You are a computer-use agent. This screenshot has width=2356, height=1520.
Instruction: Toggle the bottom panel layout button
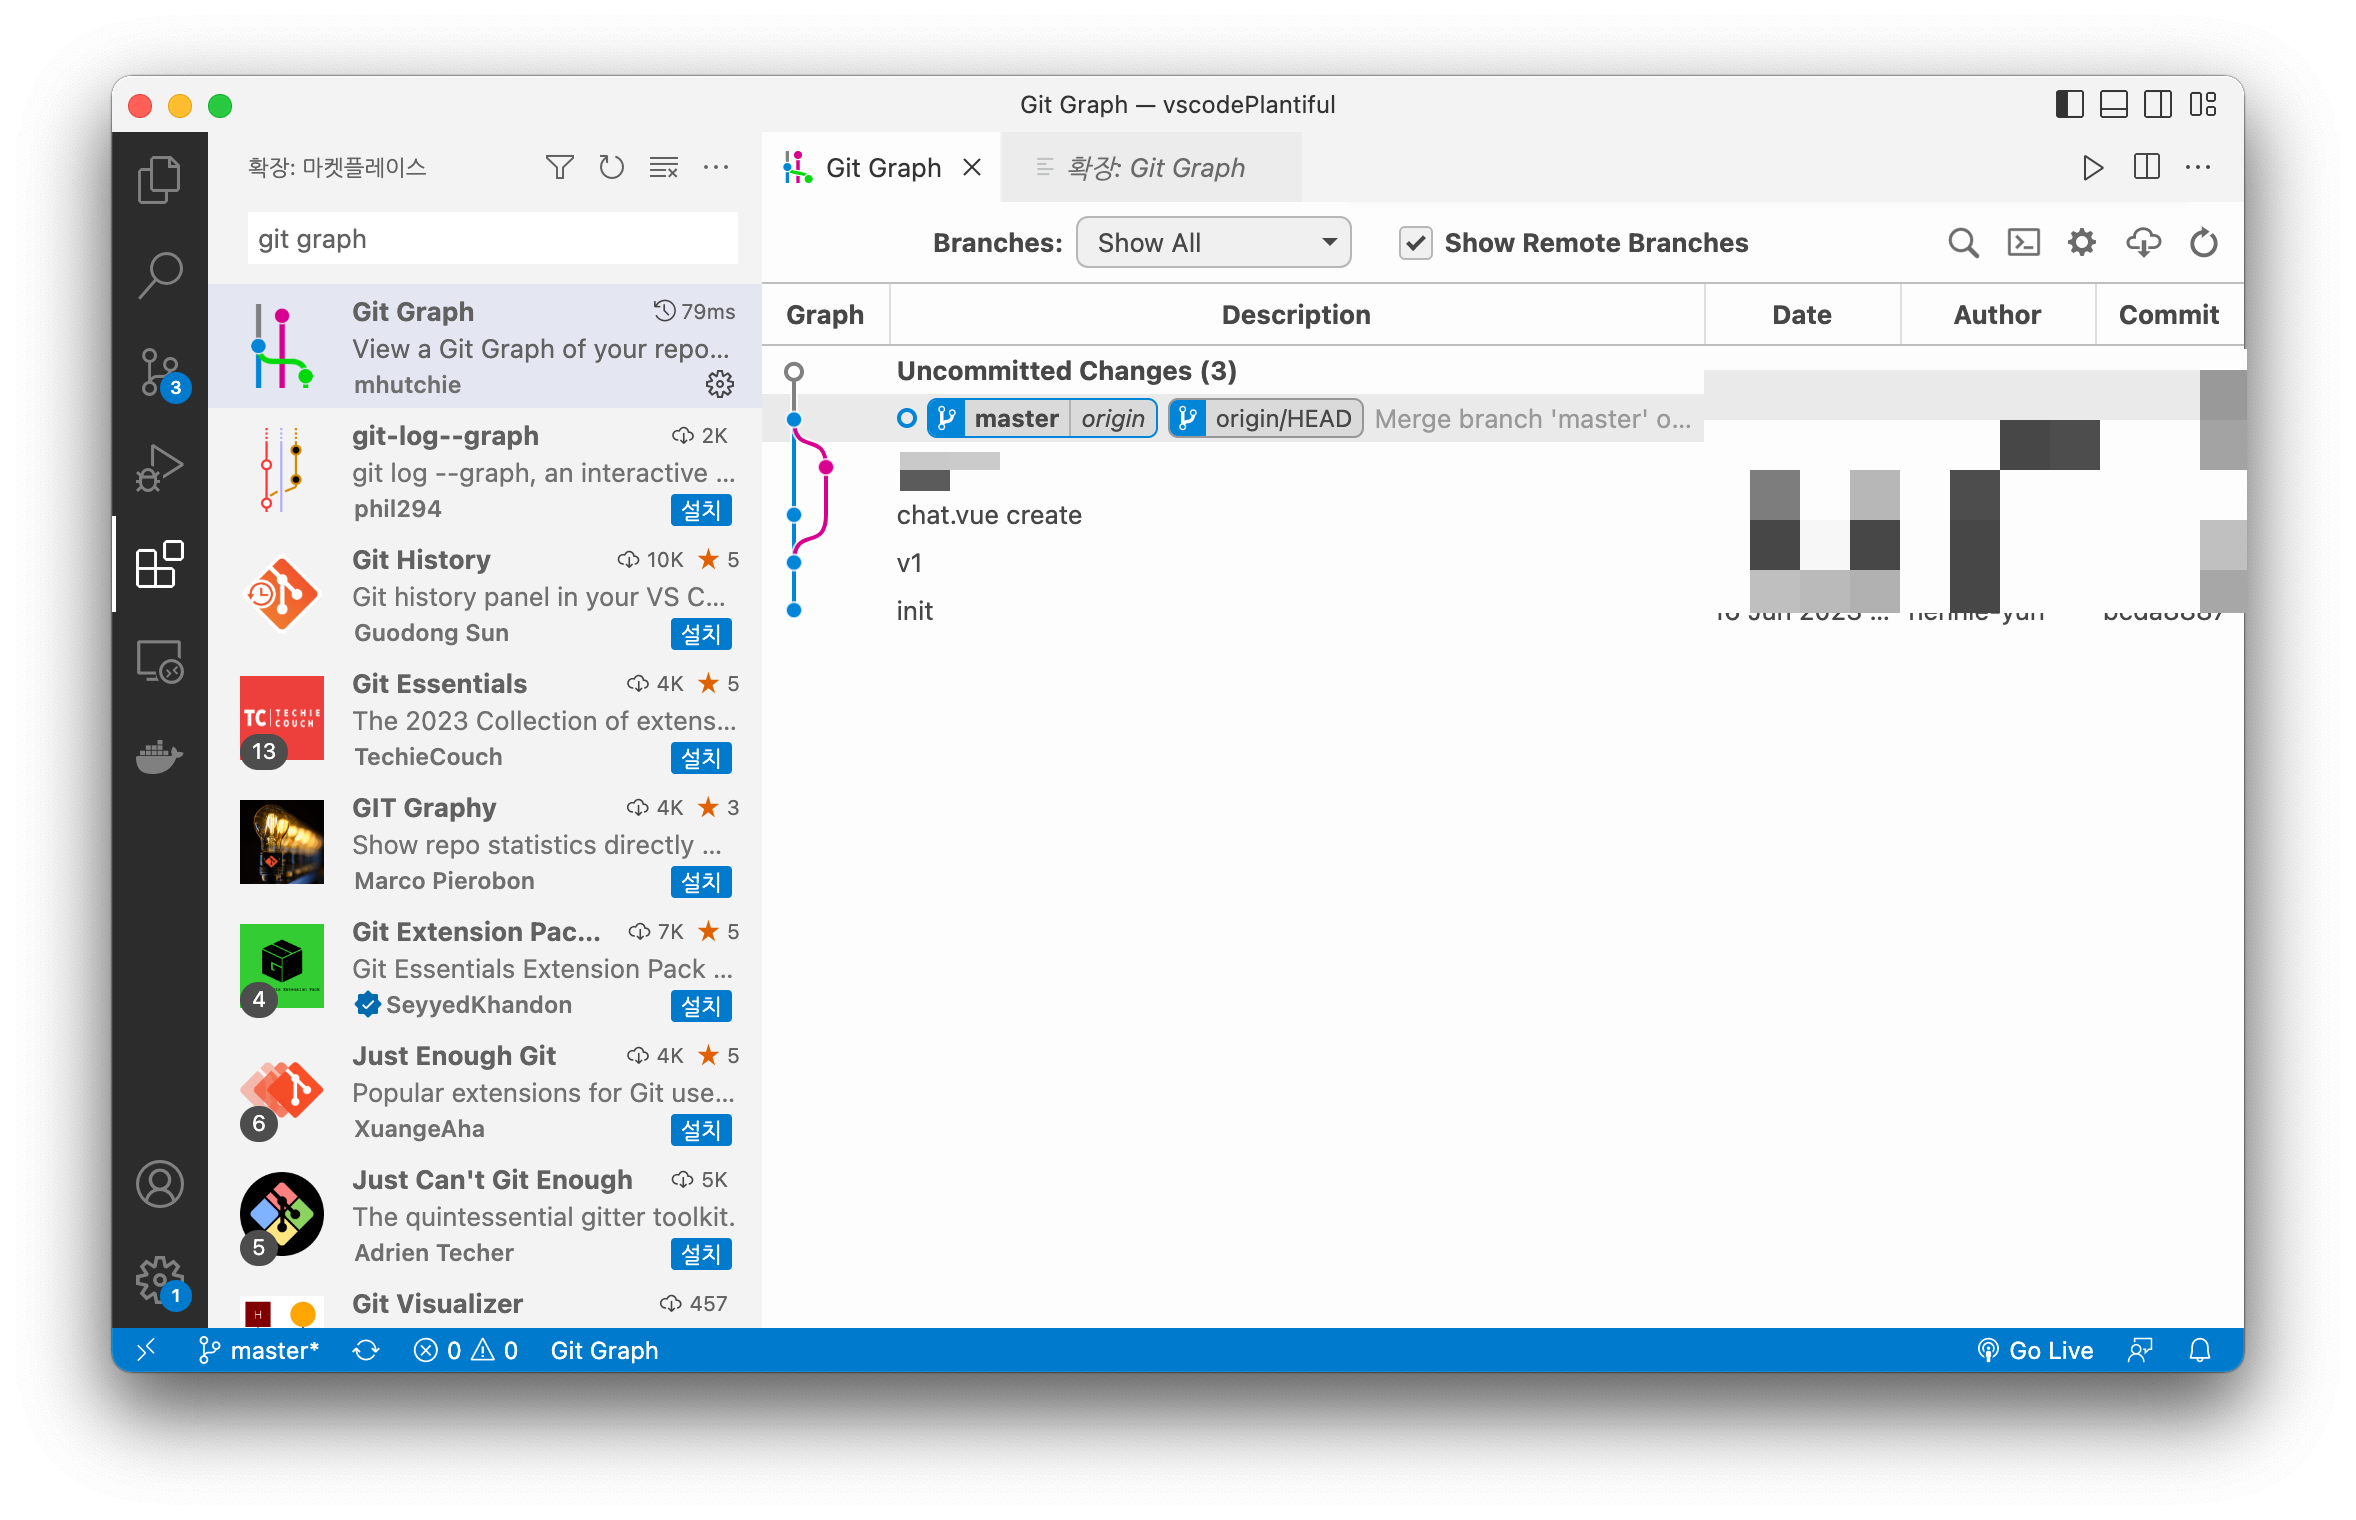tap(2113, 105)
